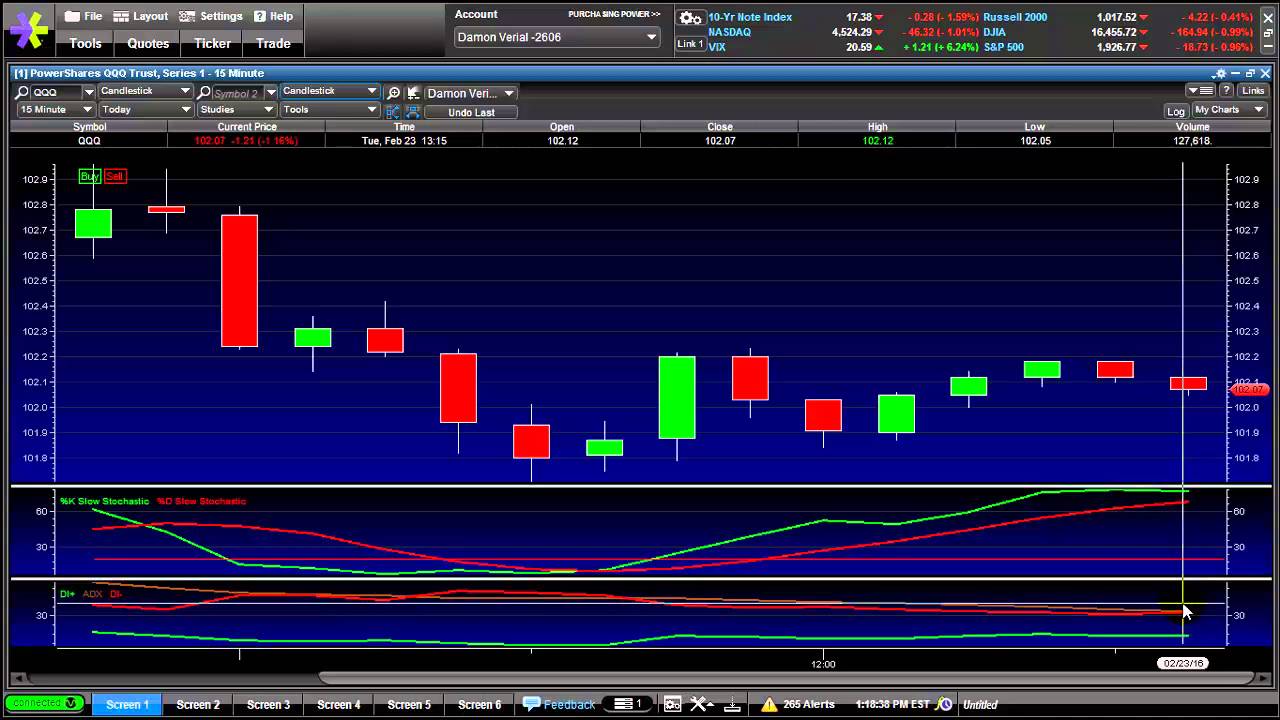This screenshot has width=1280, height=720.
Task: Toggle the Log scale button
Action: pos(1175,110)
